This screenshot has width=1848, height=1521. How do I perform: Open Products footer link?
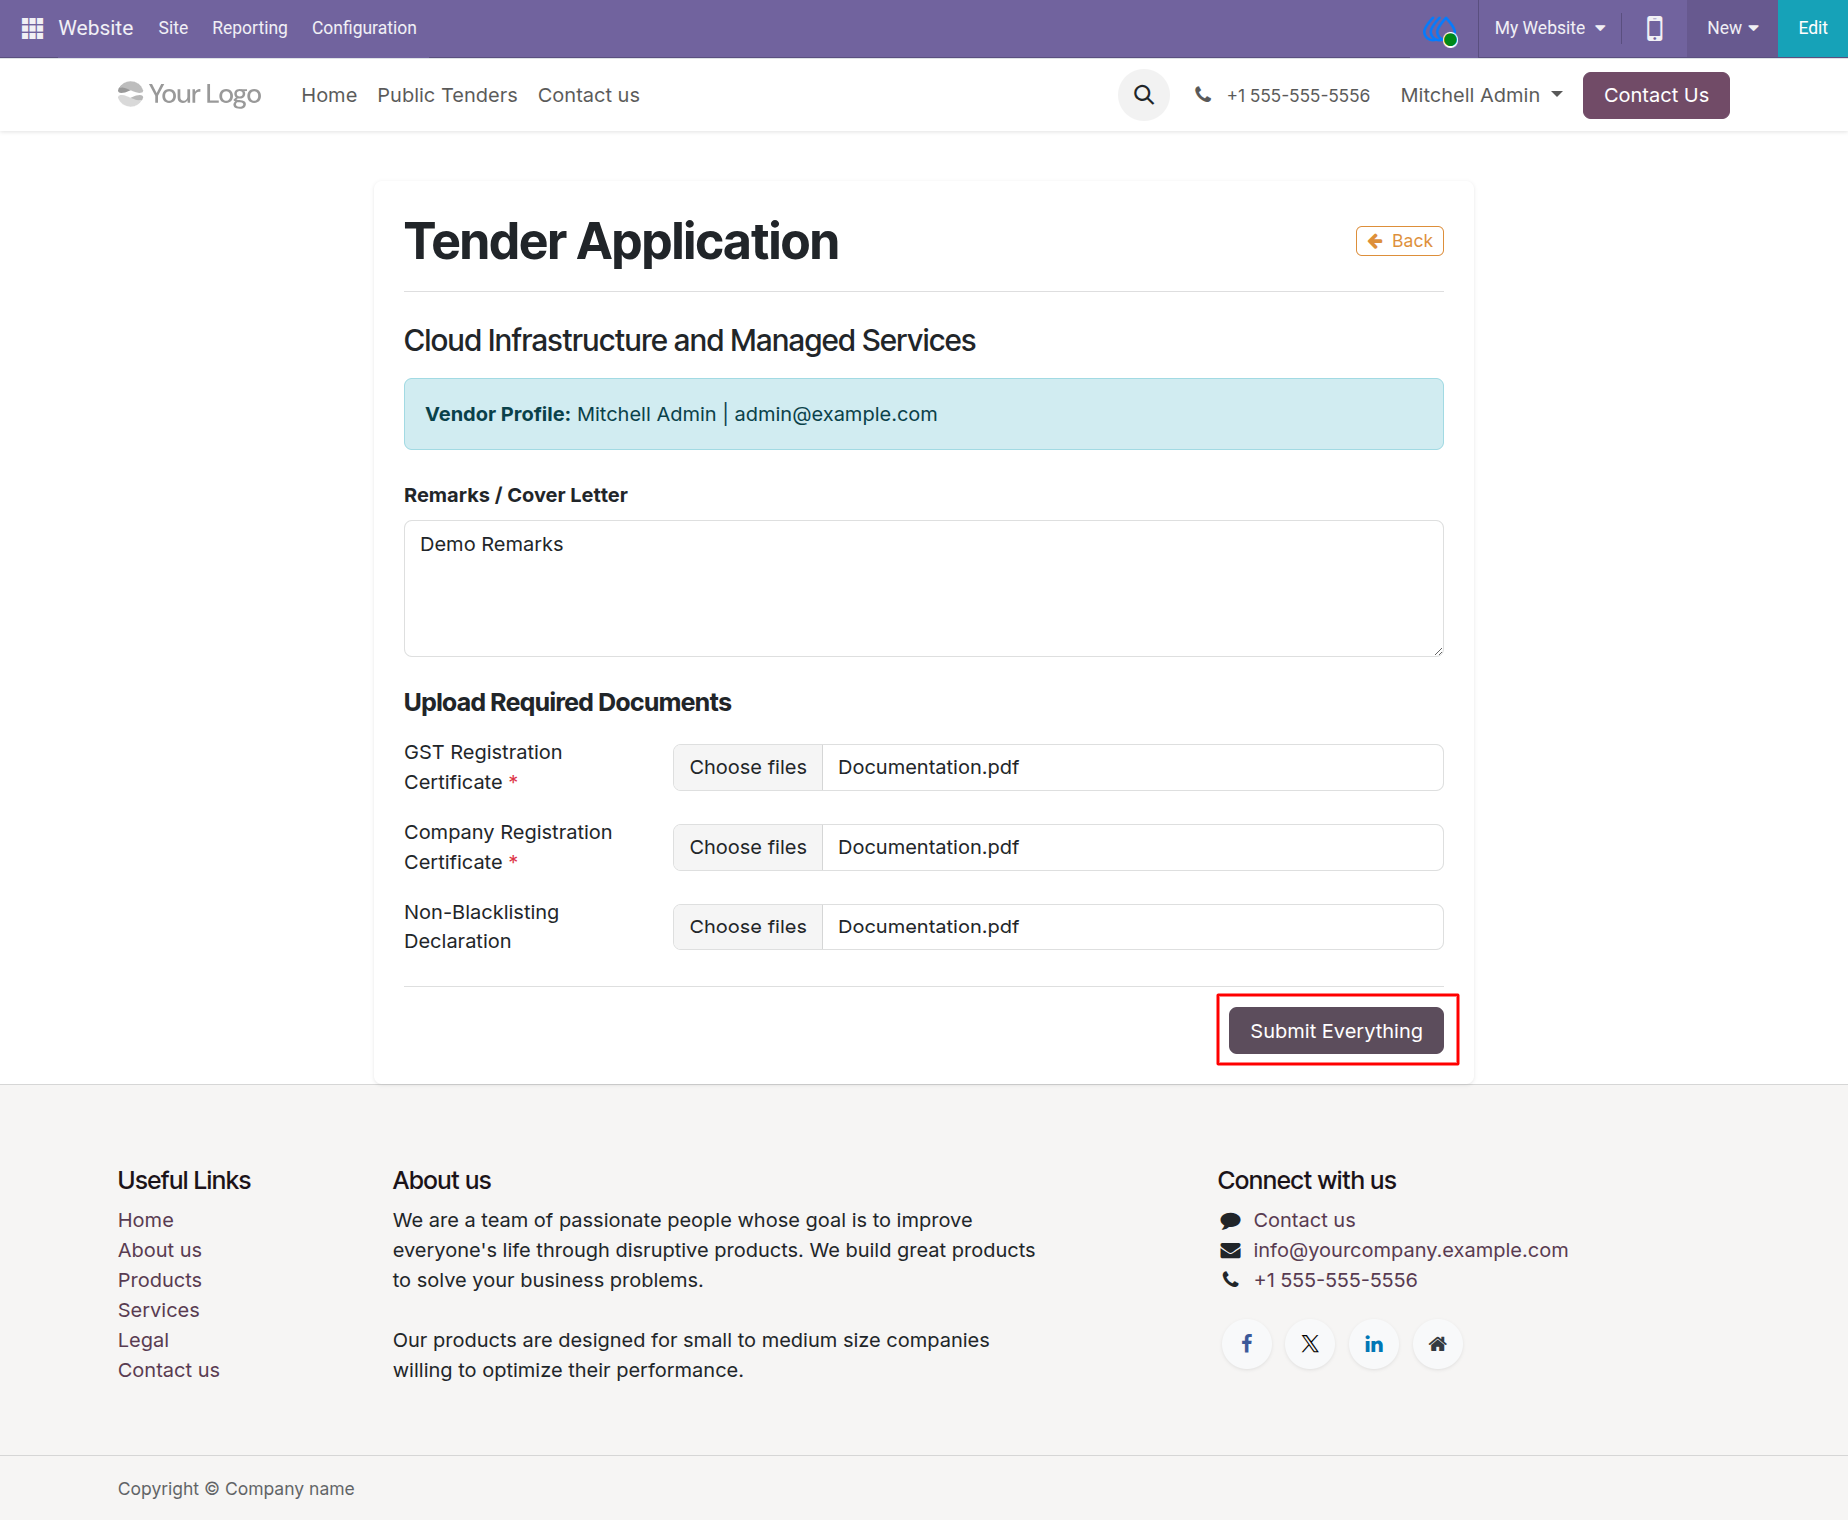[160, 1280]
